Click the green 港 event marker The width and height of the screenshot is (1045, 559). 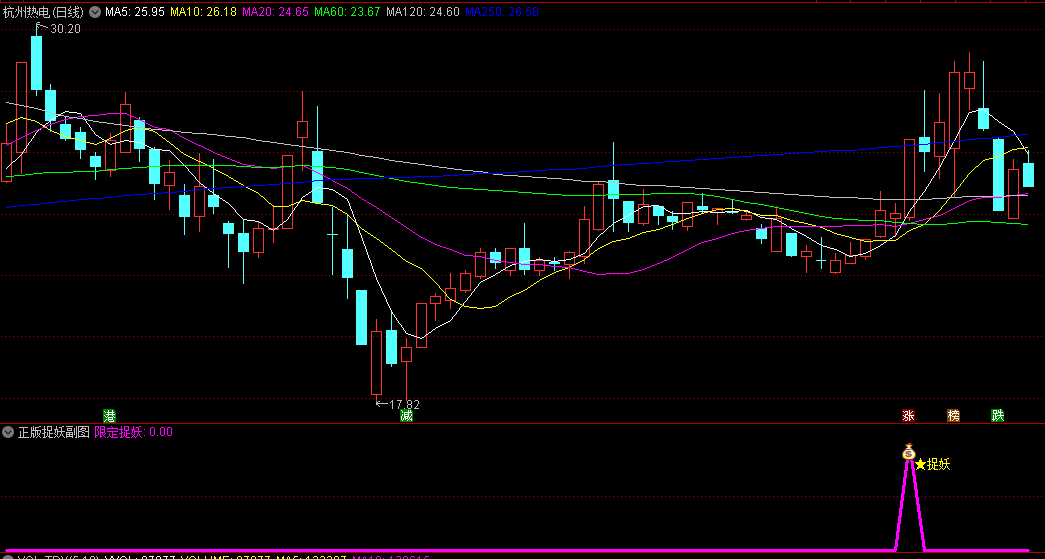[x=109, y=416]
